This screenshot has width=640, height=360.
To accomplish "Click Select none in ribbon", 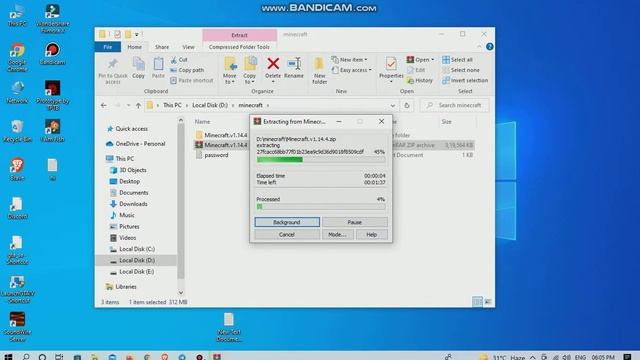I will click(461, 70).
